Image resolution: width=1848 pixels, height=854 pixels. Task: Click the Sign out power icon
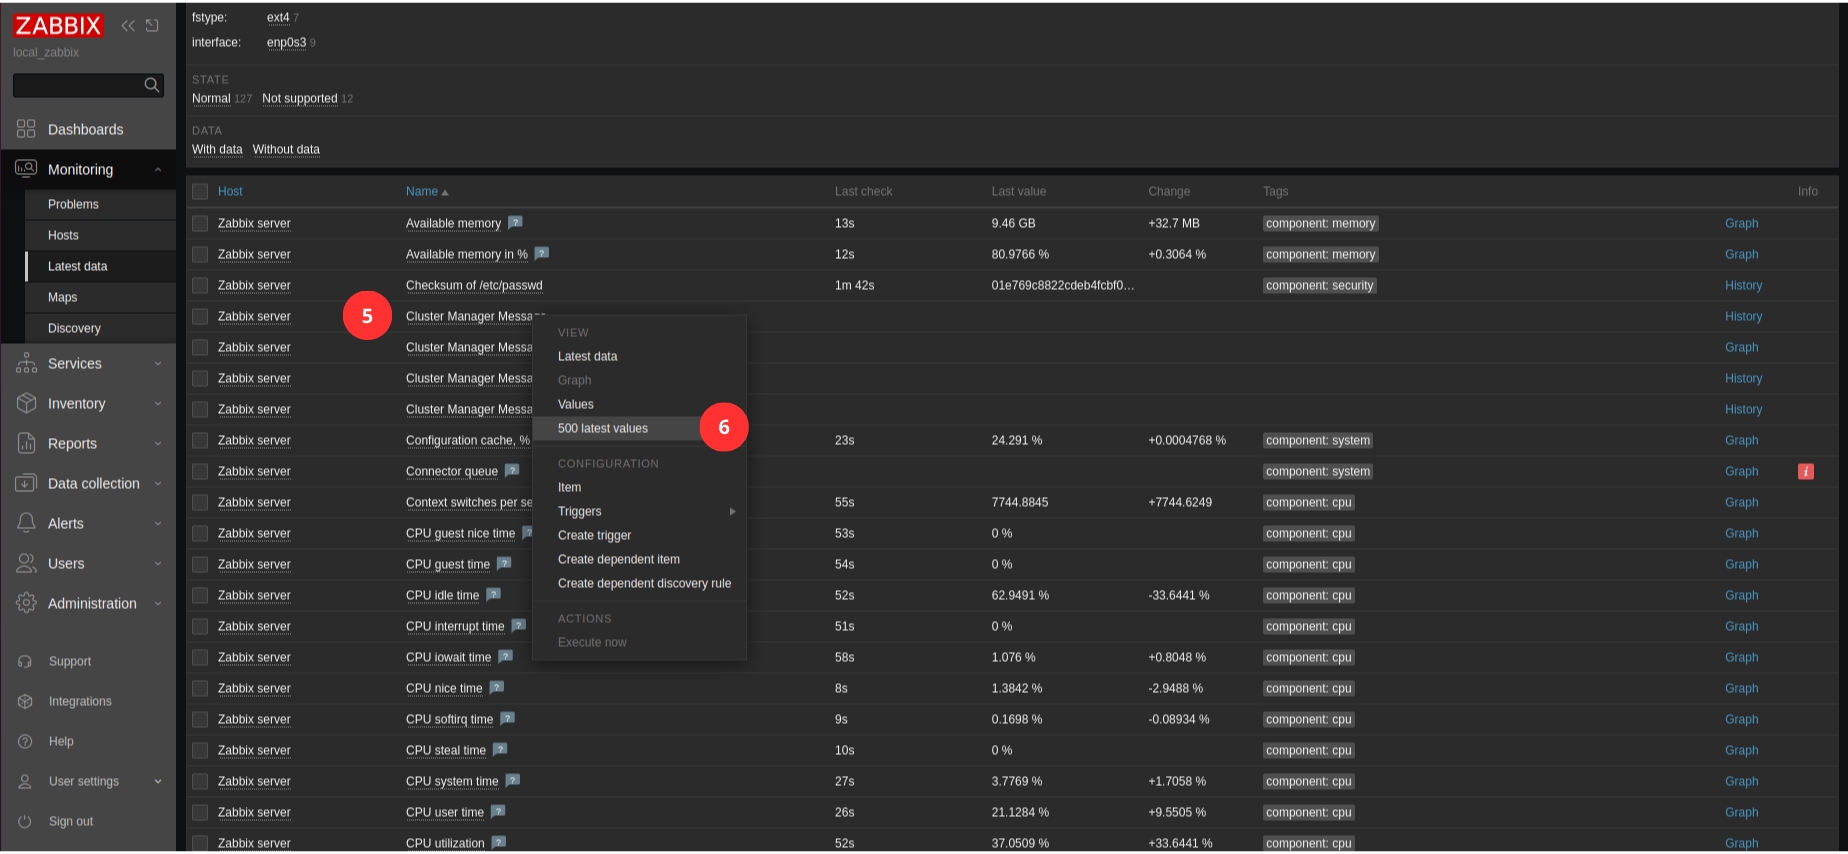click(x=25, y=821)
